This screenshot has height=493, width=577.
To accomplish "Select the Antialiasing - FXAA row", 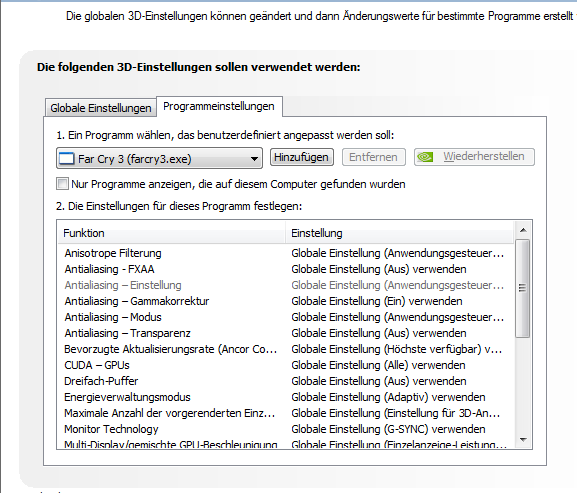I will [286, 269].
